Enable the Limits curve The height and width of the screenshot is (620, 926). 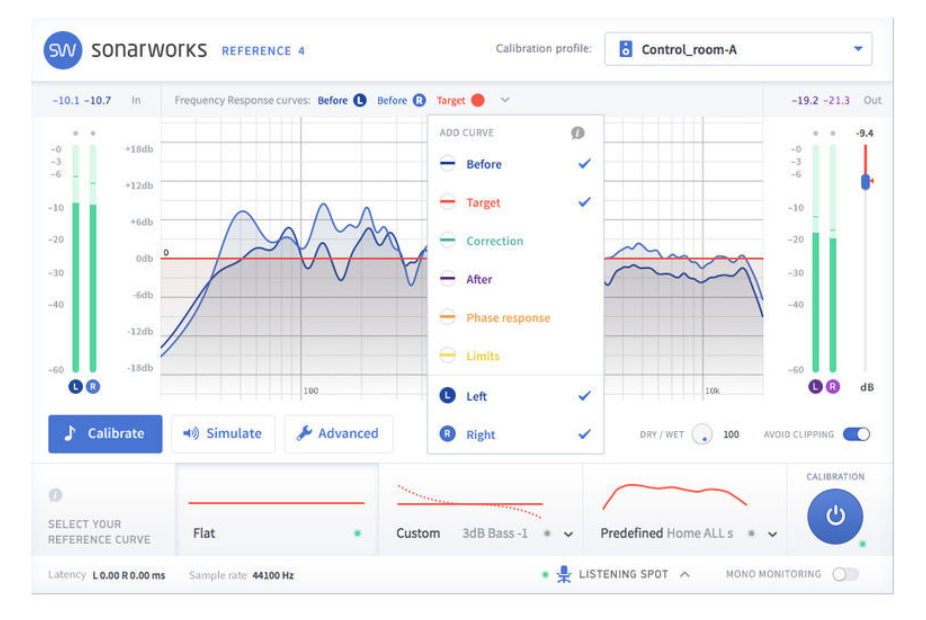[516, 356]
